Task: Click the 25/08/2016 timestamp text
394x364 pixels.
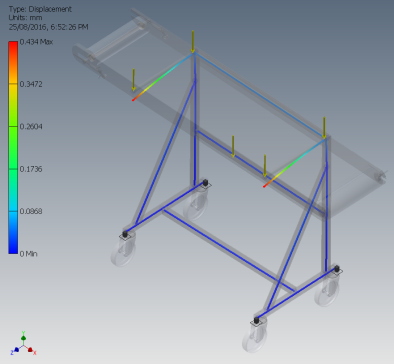Action: 49,27
